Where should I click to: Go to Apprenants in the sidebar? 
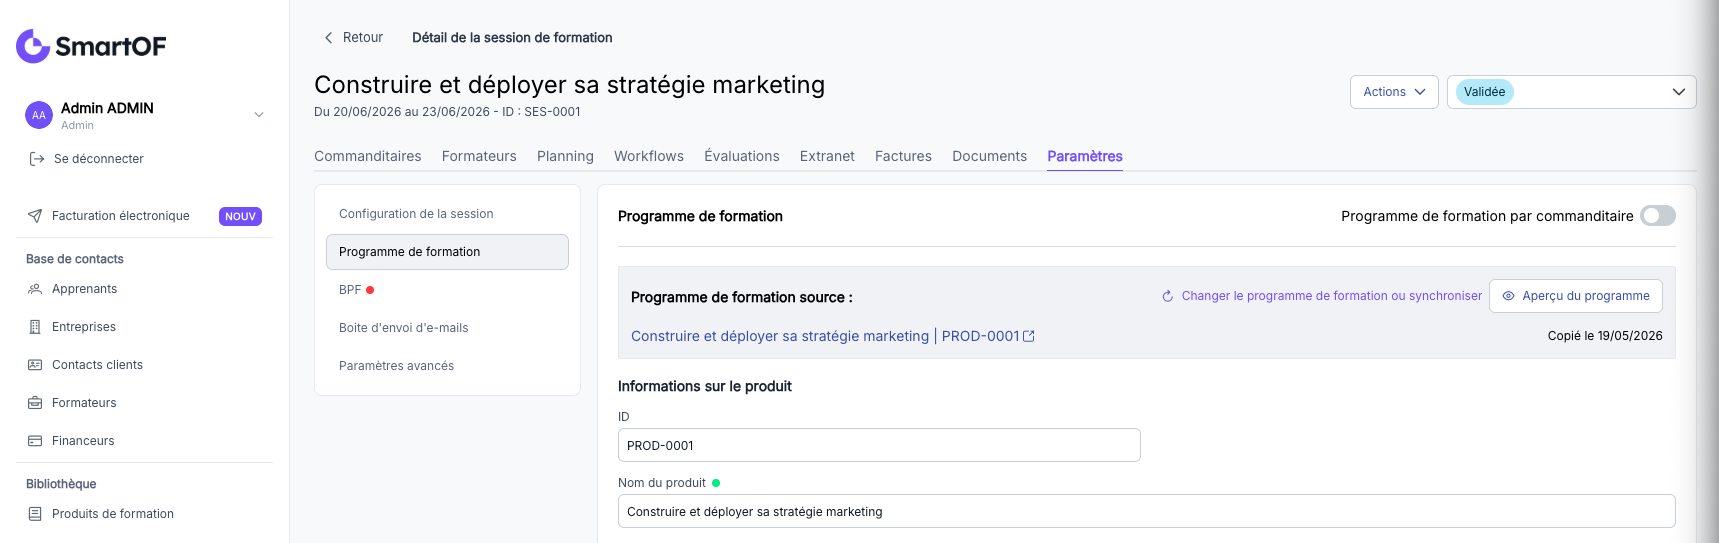(84, 289)
